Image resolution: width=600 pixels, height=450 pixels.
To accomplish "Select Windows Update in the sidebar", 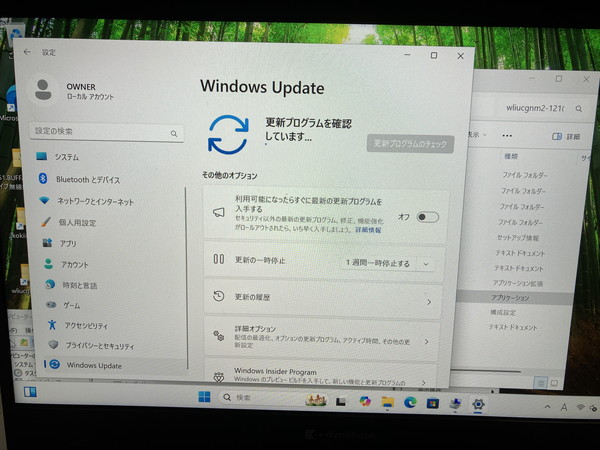I will coord(94,365).
